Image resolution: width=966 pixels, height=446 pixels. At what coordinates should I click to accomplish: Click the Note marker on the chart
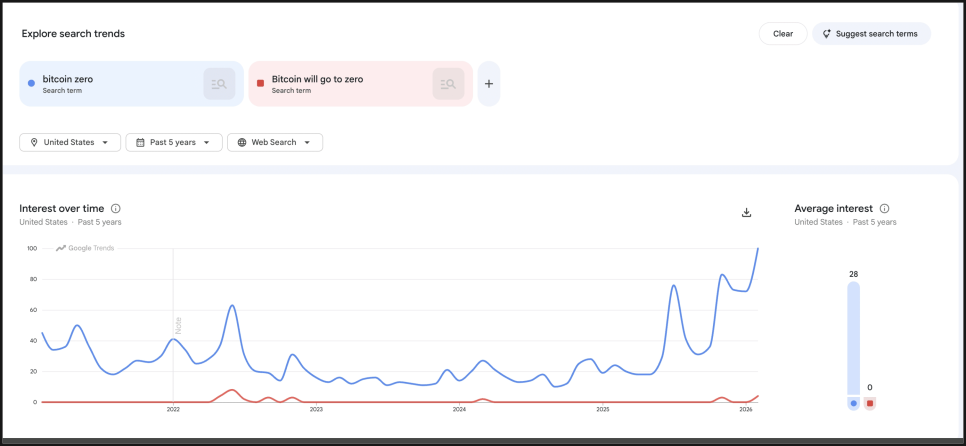coord(178,325)
